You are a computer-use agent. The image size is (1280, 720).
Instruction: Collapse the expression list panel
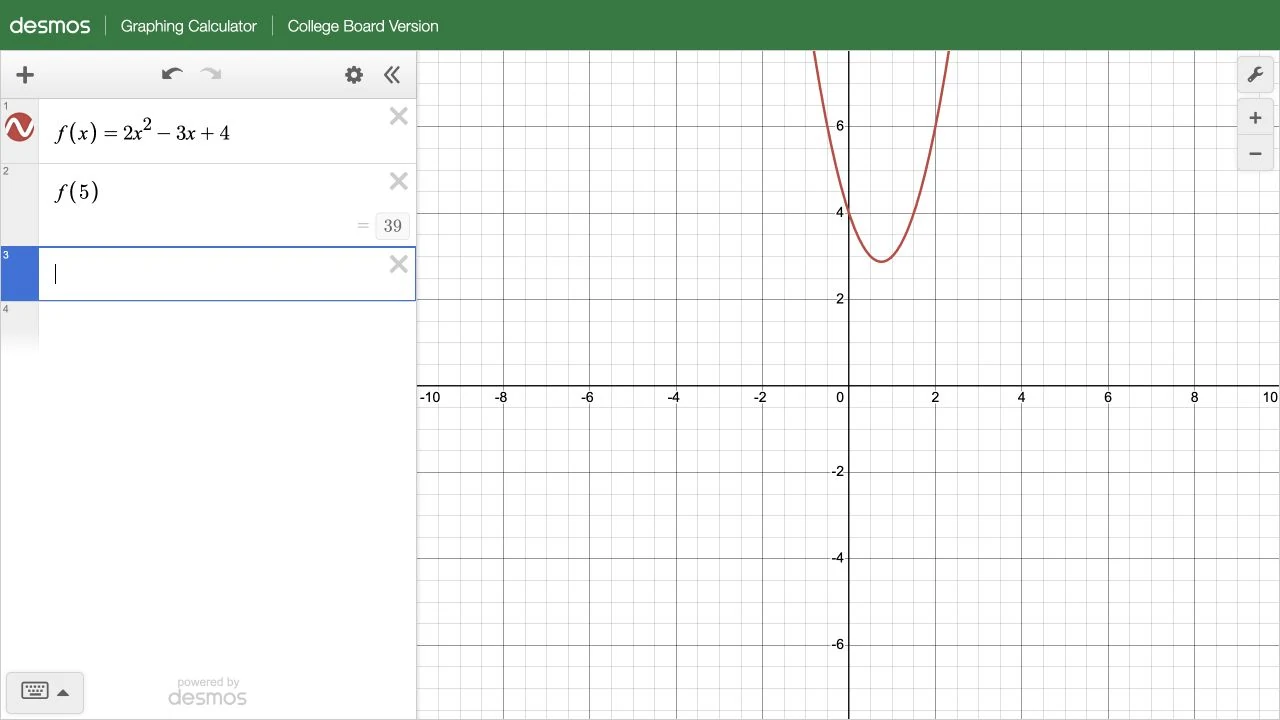pyautogui.click(x=392, y=75)
